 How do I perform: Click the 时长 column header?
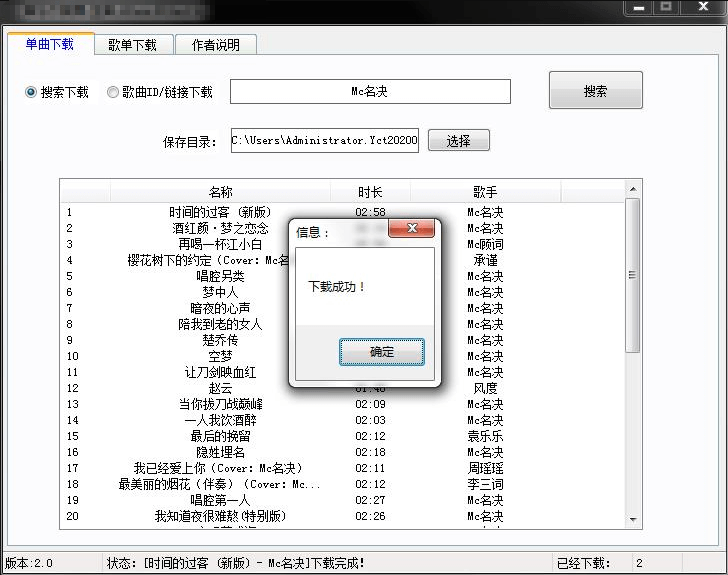tap(370, 192)
